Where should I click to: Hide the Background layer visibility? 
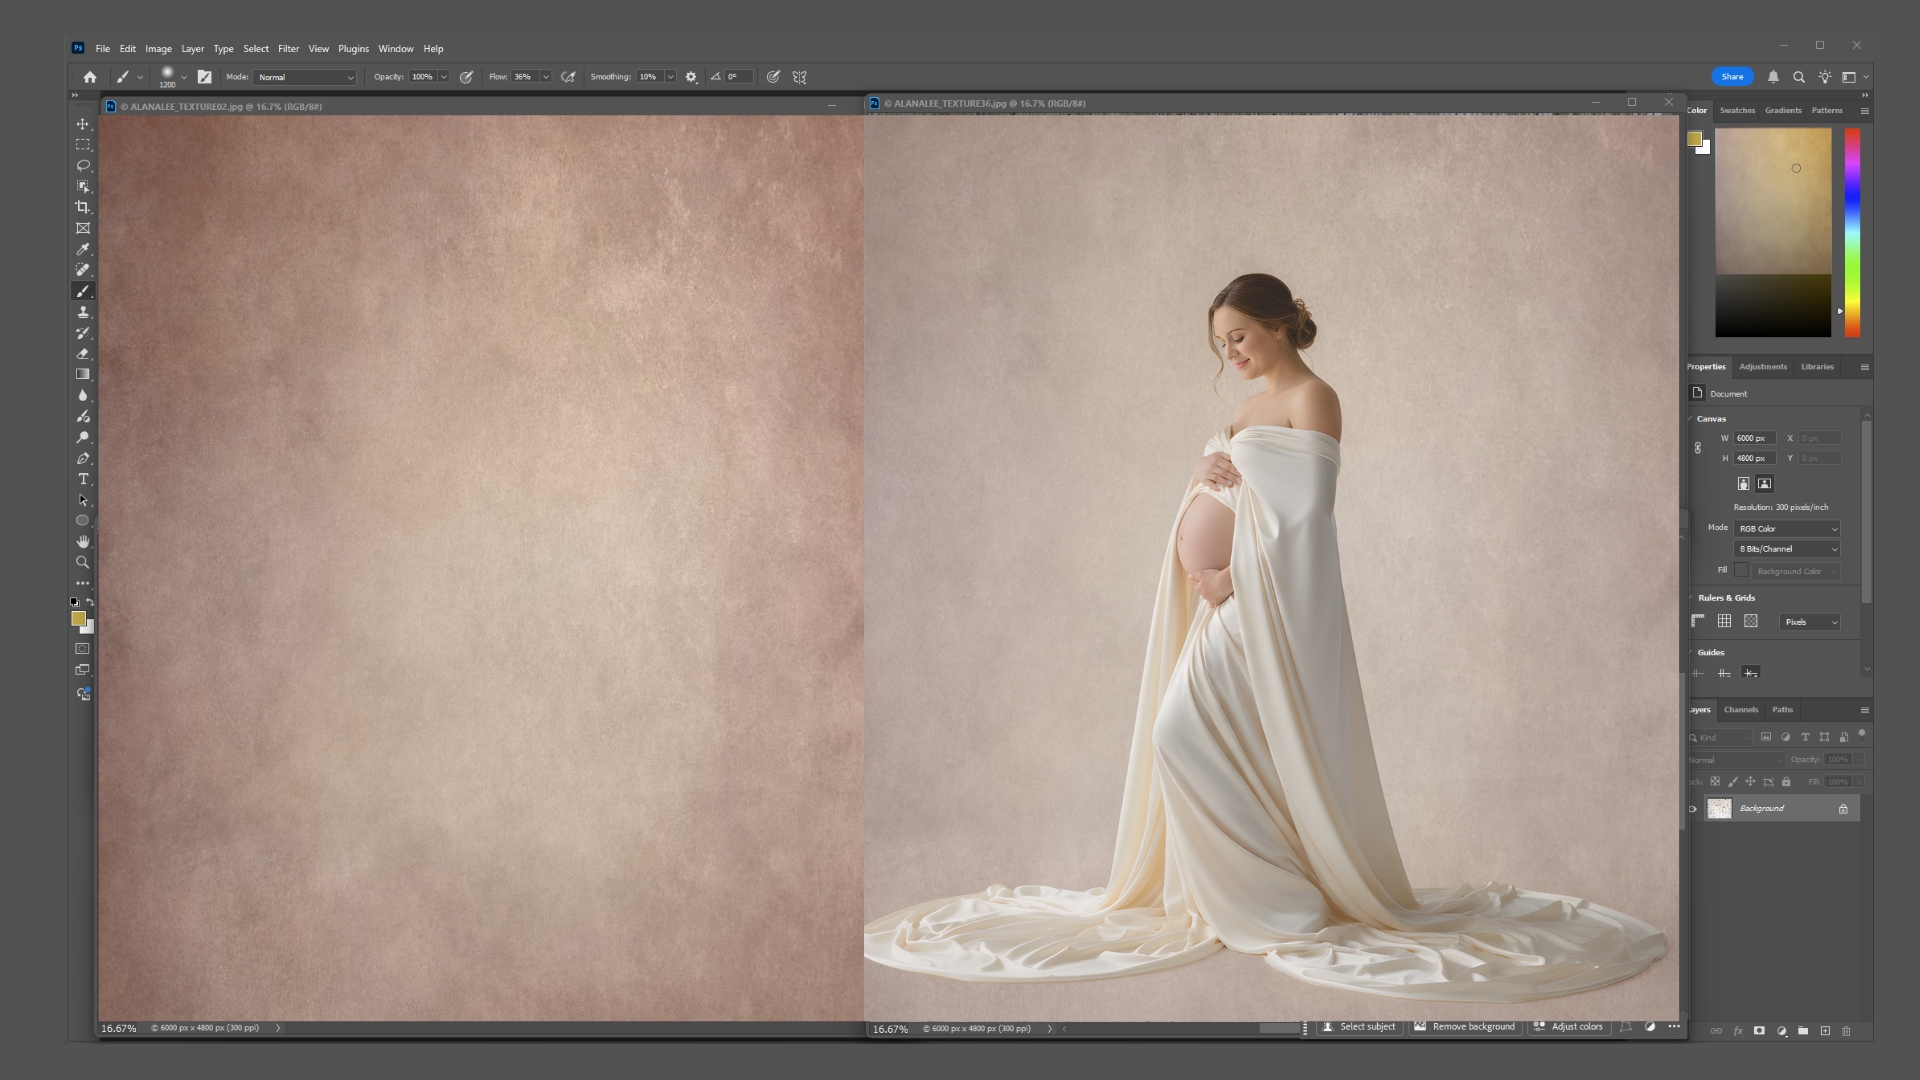(x=1694, y=808)
